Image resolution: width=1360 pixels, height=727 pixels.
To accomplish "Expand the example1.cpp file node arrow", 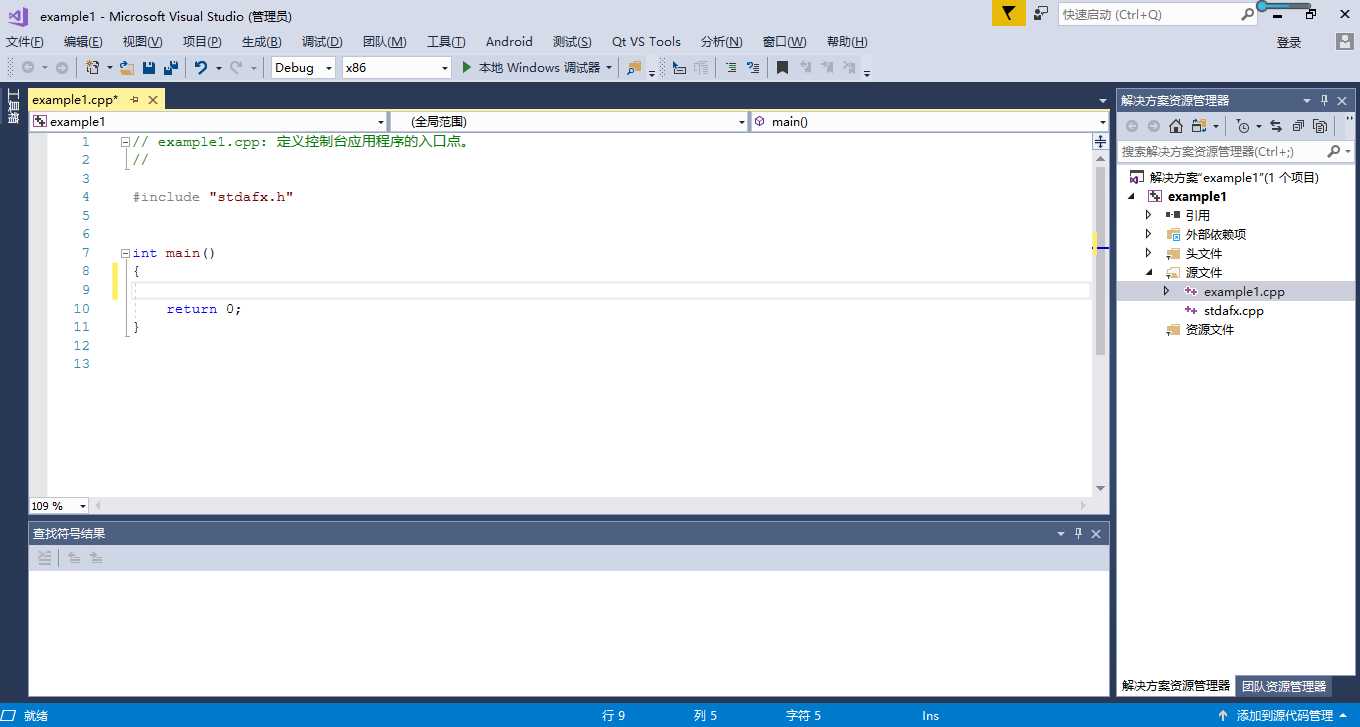I will (x=1166, y=291).
